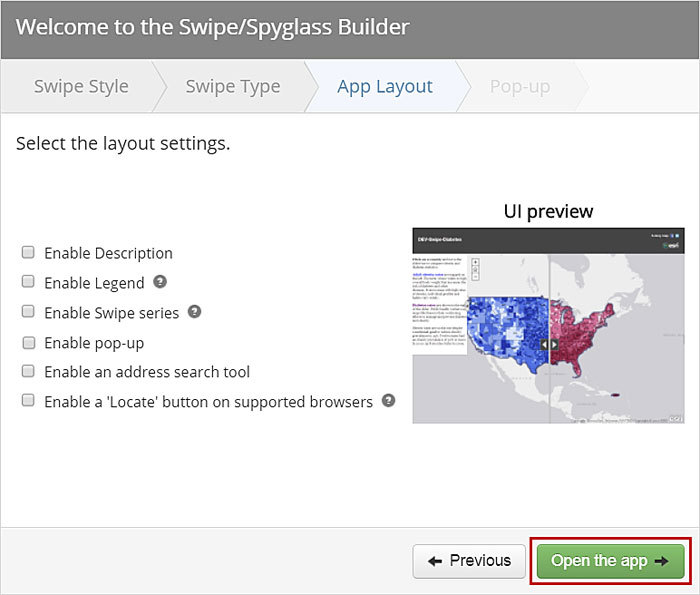Viewport: 700px width, 595px height.
Task: Check the Enable Swipe series option
Action: point(28,313)
